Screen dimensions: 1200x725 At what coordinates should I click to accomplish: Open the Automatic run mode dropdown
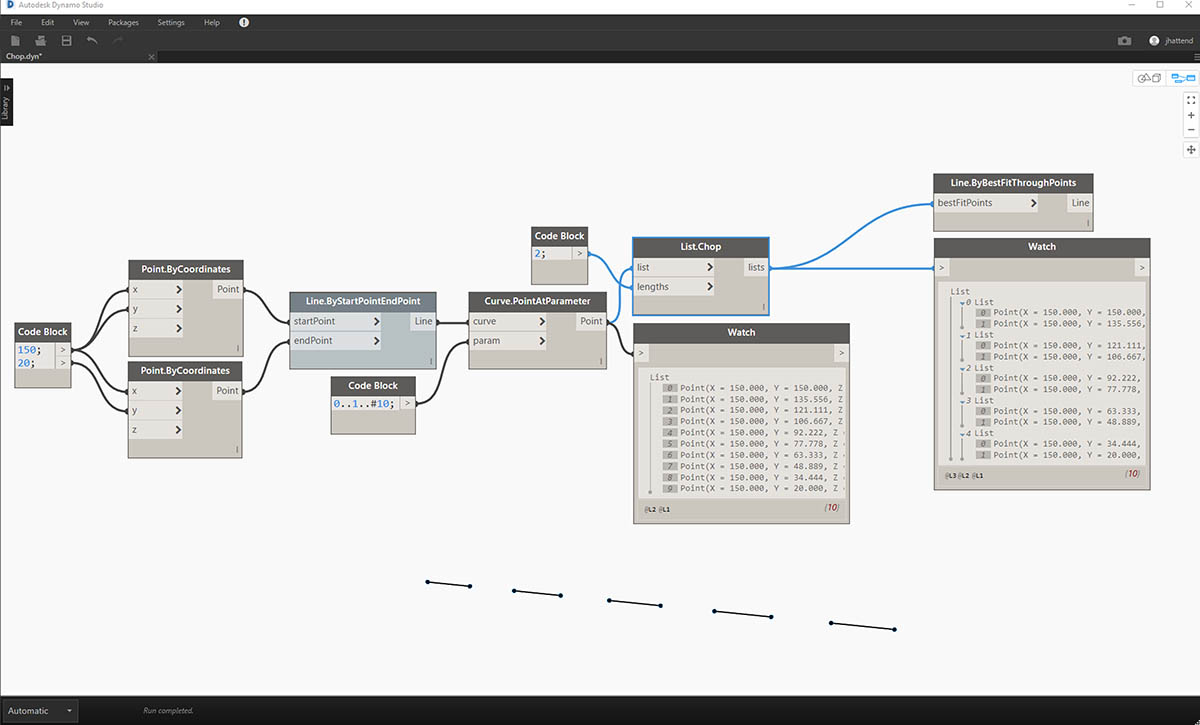69,711
